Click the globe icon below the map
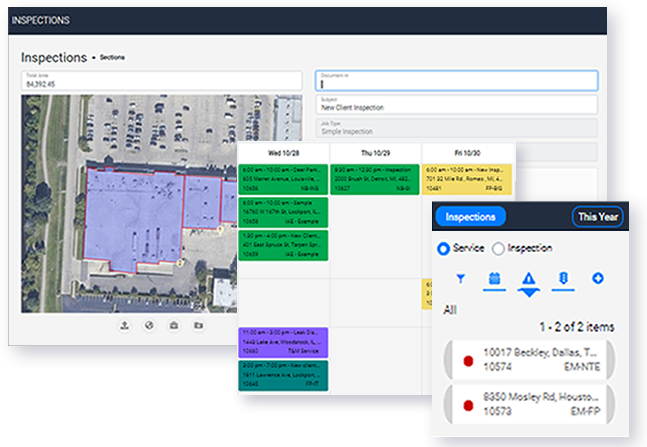 point(149,326)
